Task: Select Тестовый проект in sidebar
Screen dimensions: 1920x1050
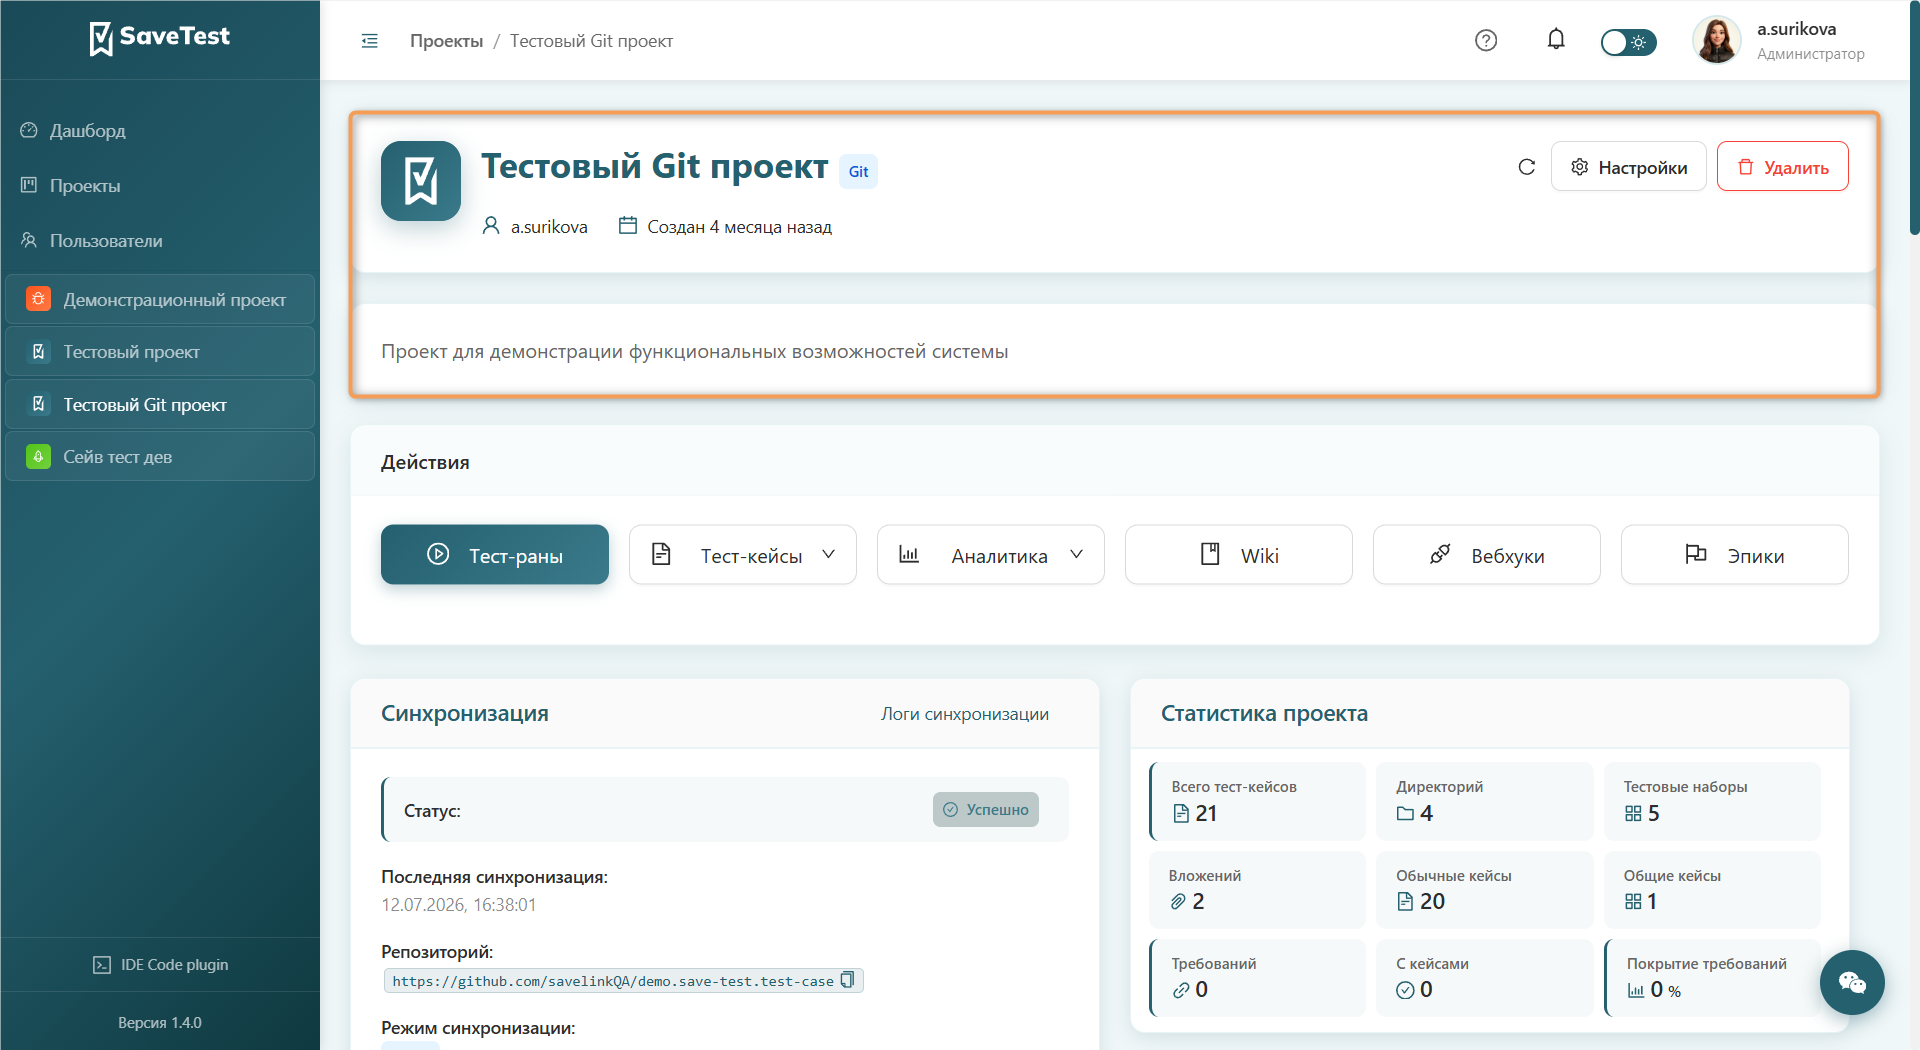Action: (x=160, y=352)
